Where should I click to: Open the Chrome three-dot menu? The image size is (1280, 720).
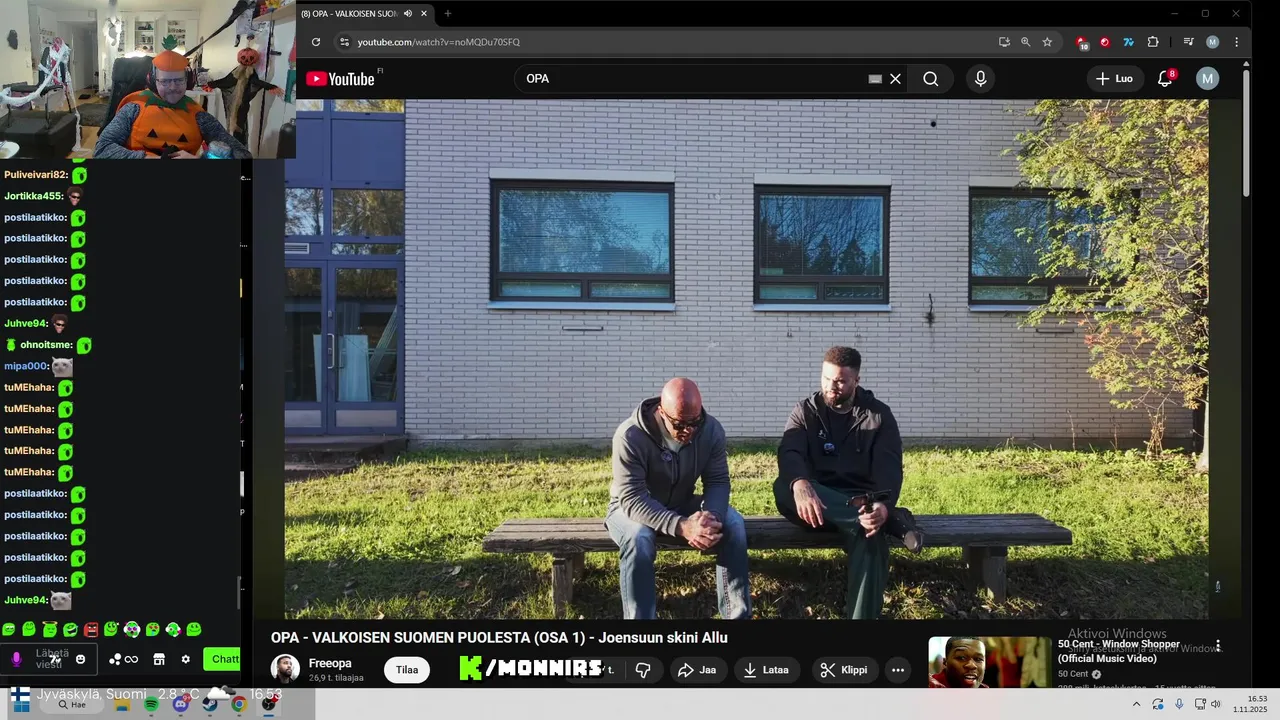pos(1237,42)
